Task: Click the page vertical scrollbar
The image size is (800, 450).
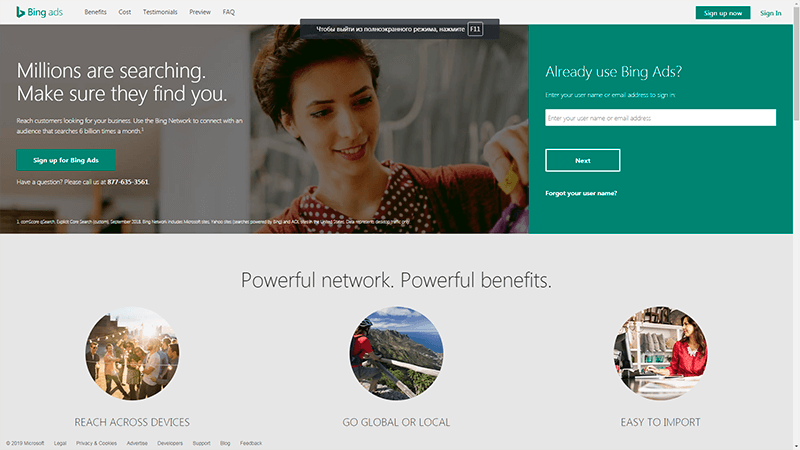Action: click(x=796, y=225)
